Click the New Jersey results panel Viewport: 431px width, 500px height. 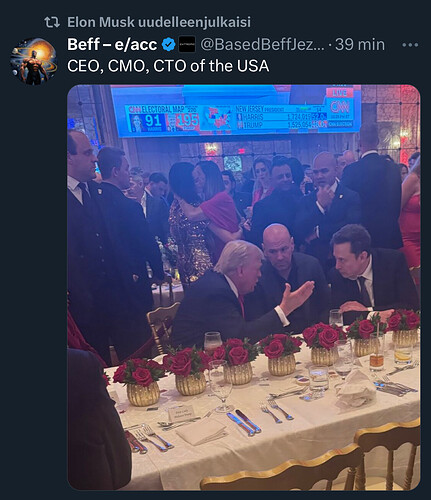pos(280,117)
